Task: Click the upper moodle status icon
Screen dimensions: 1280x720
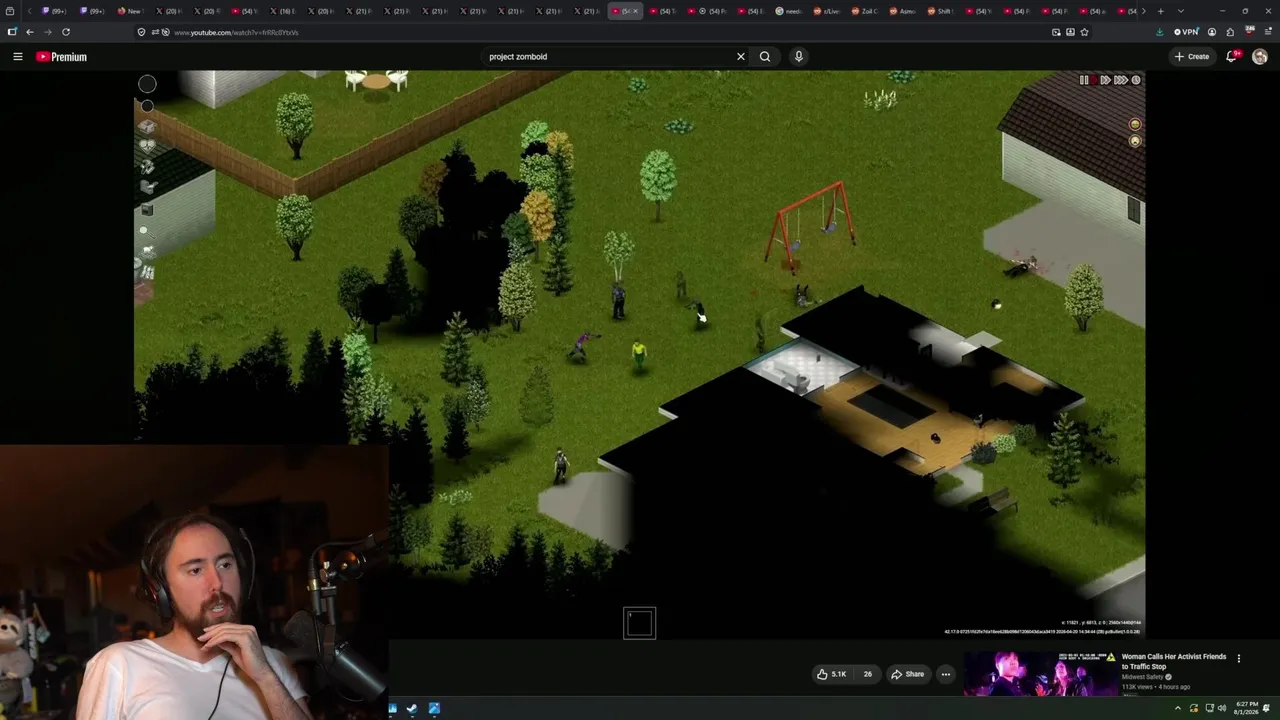Action: [x=1135, y=124]
